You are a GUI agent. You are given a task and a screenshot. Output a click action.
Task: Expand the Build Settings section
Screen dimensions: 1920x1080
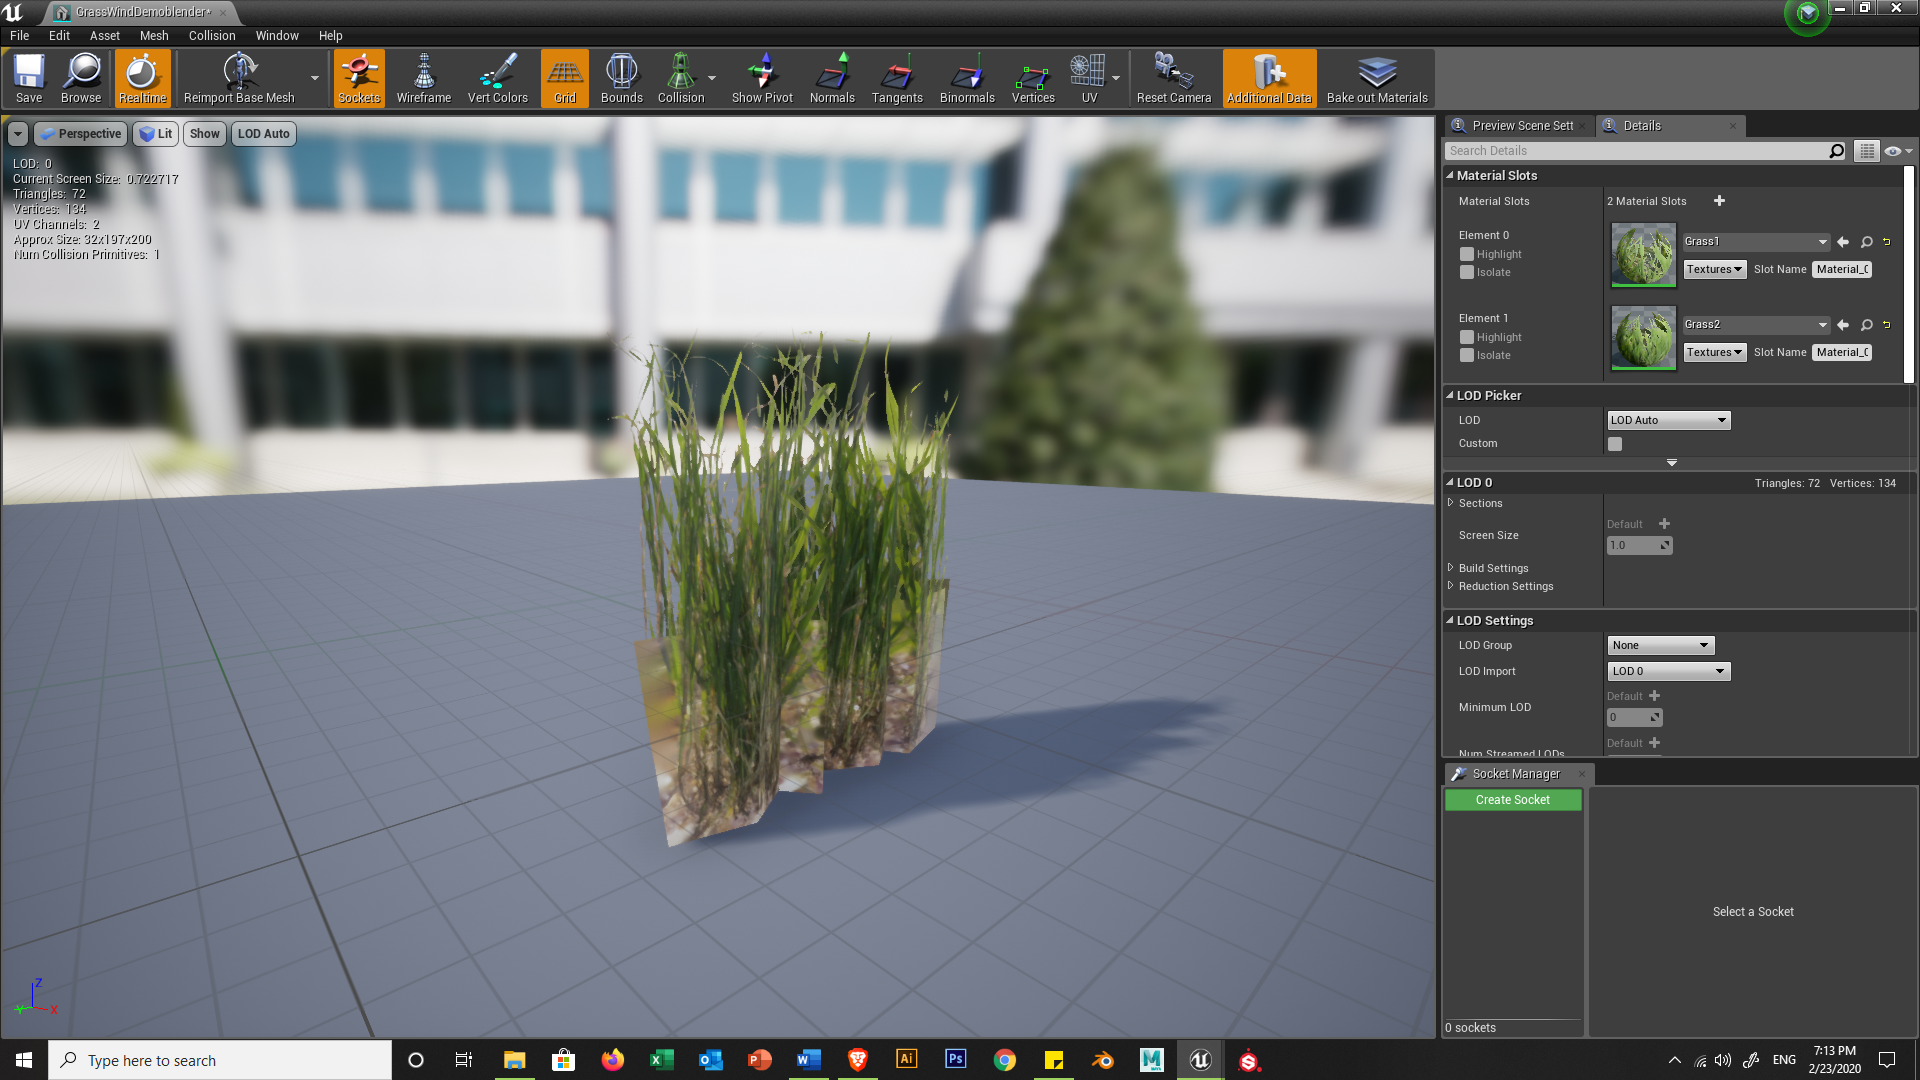(1493, 568)
